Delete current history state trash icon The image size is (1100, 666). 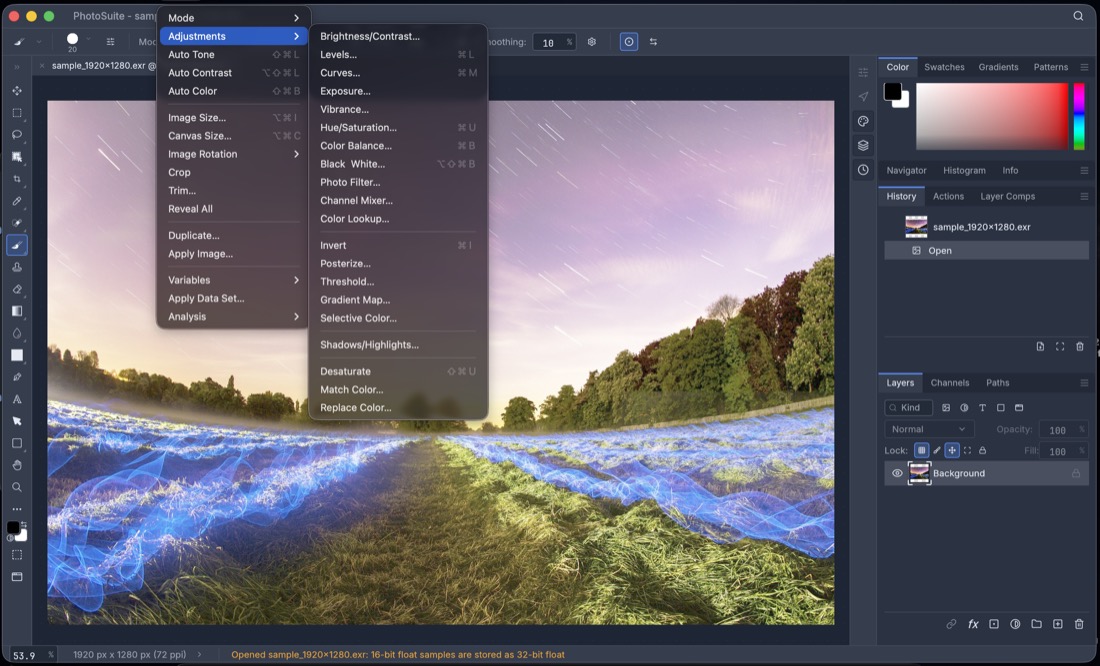pyautogui.click(x=1080, y=346)
